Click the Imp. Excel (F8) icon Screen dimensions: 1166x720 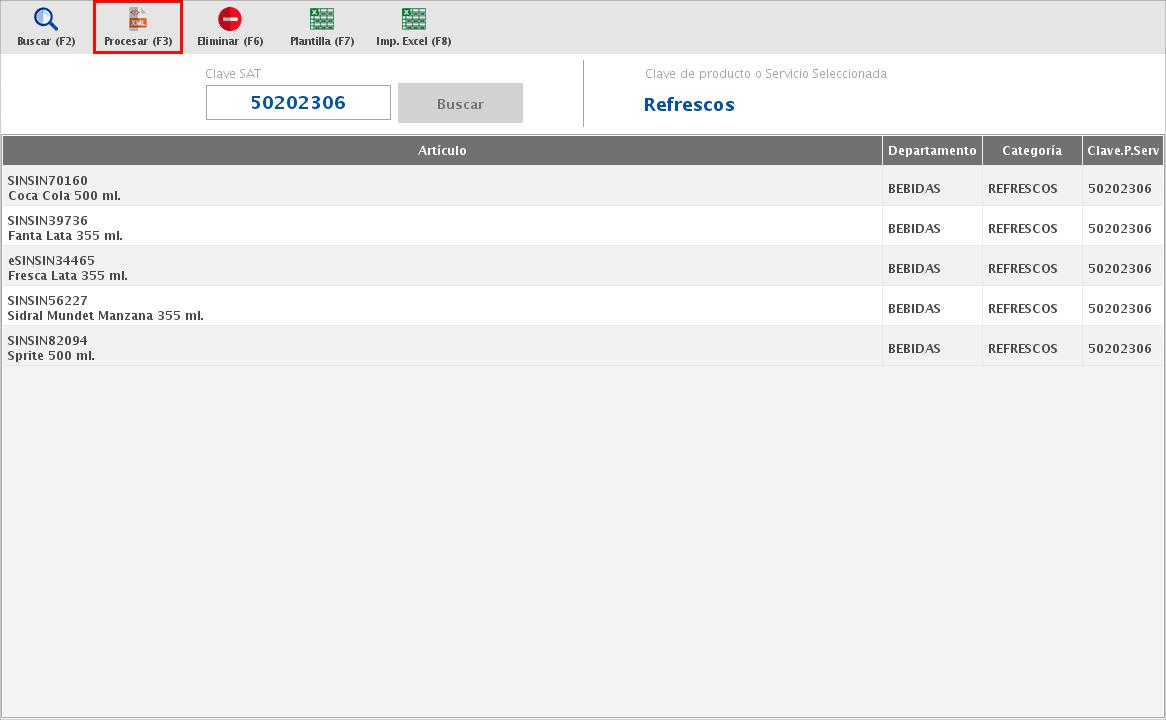click(x=413, y=20)
